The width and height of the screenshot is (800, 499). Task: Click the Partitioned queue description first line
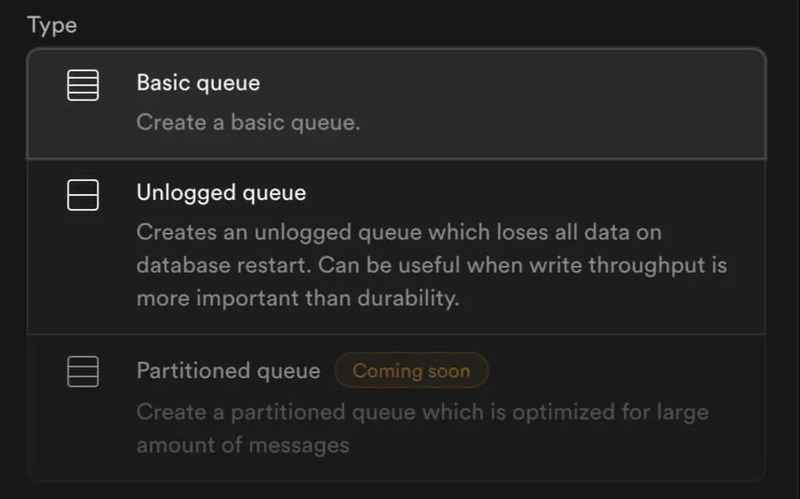click(x=423, y=411)
